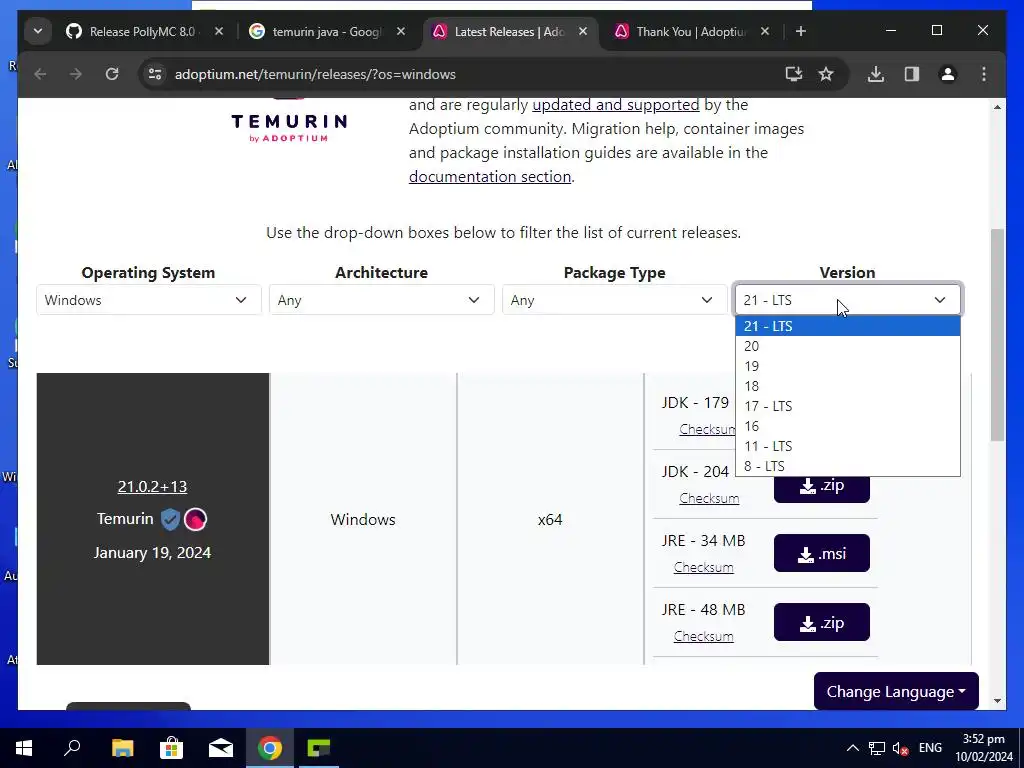Click scrollbar down arrow

tap(997, 701)
